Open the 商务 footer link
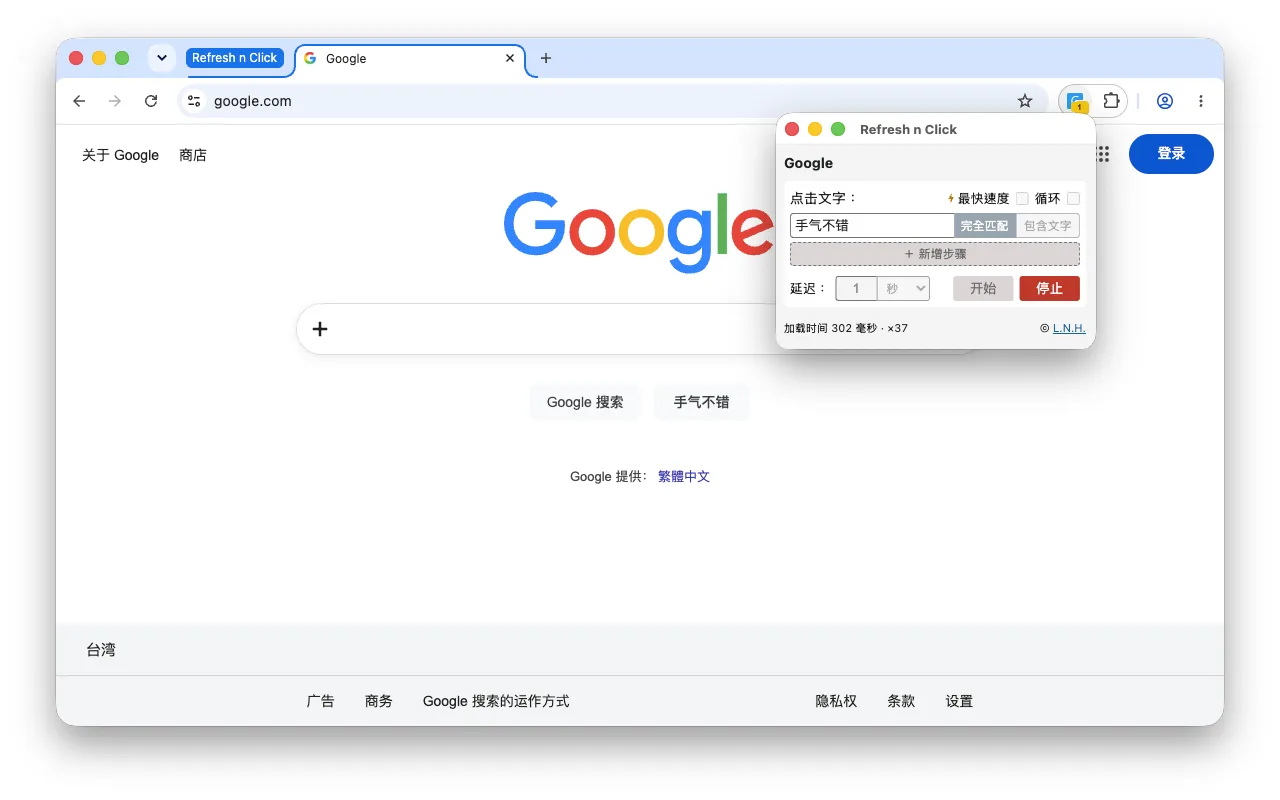This screenshot has width=1280, height=800. pos(379,701)
